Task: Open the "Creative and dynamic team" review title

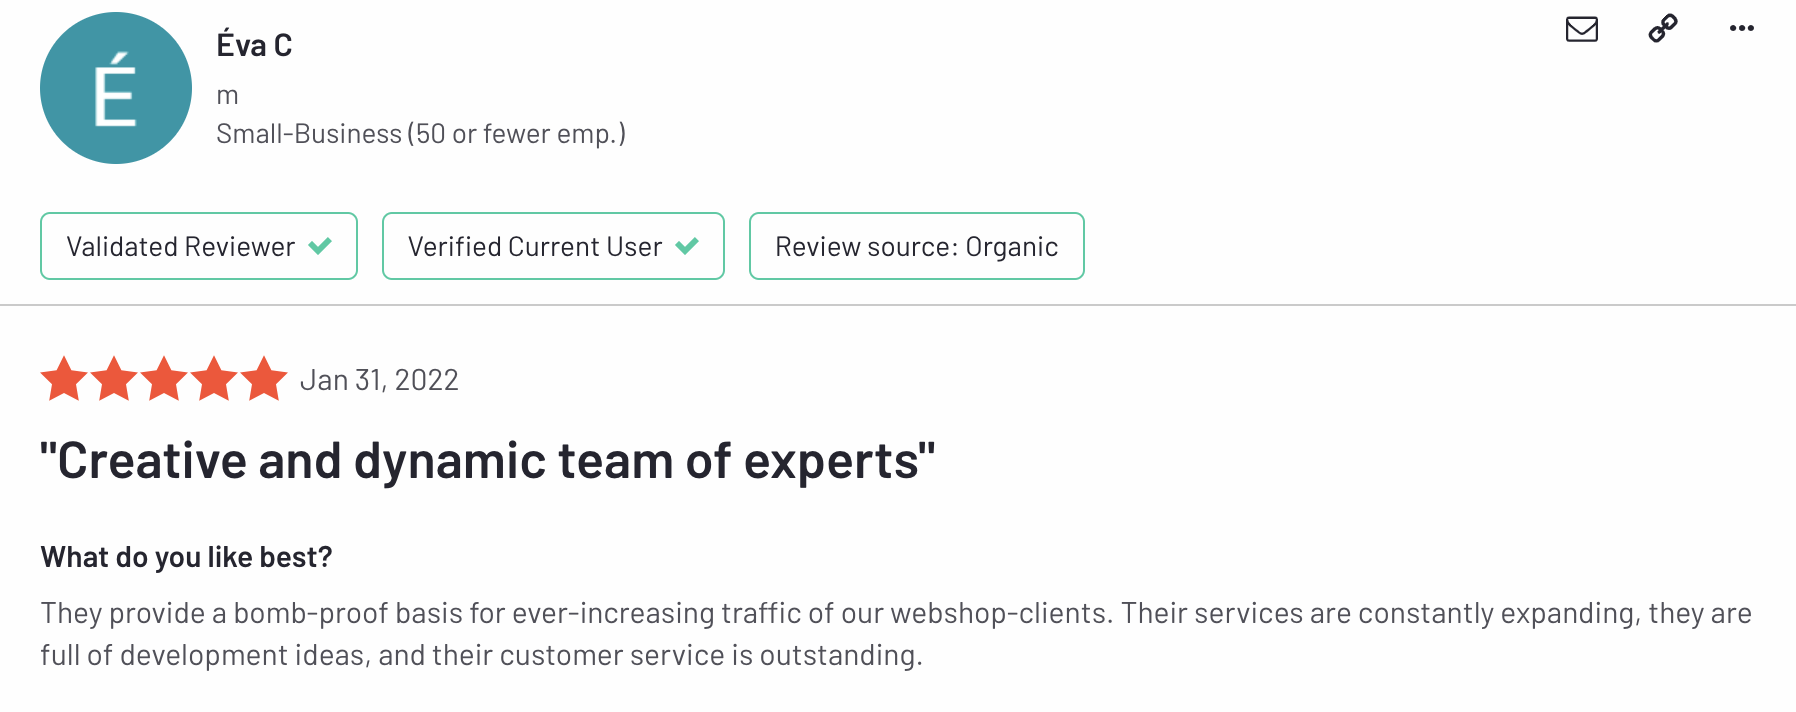Action: point(488,461)
